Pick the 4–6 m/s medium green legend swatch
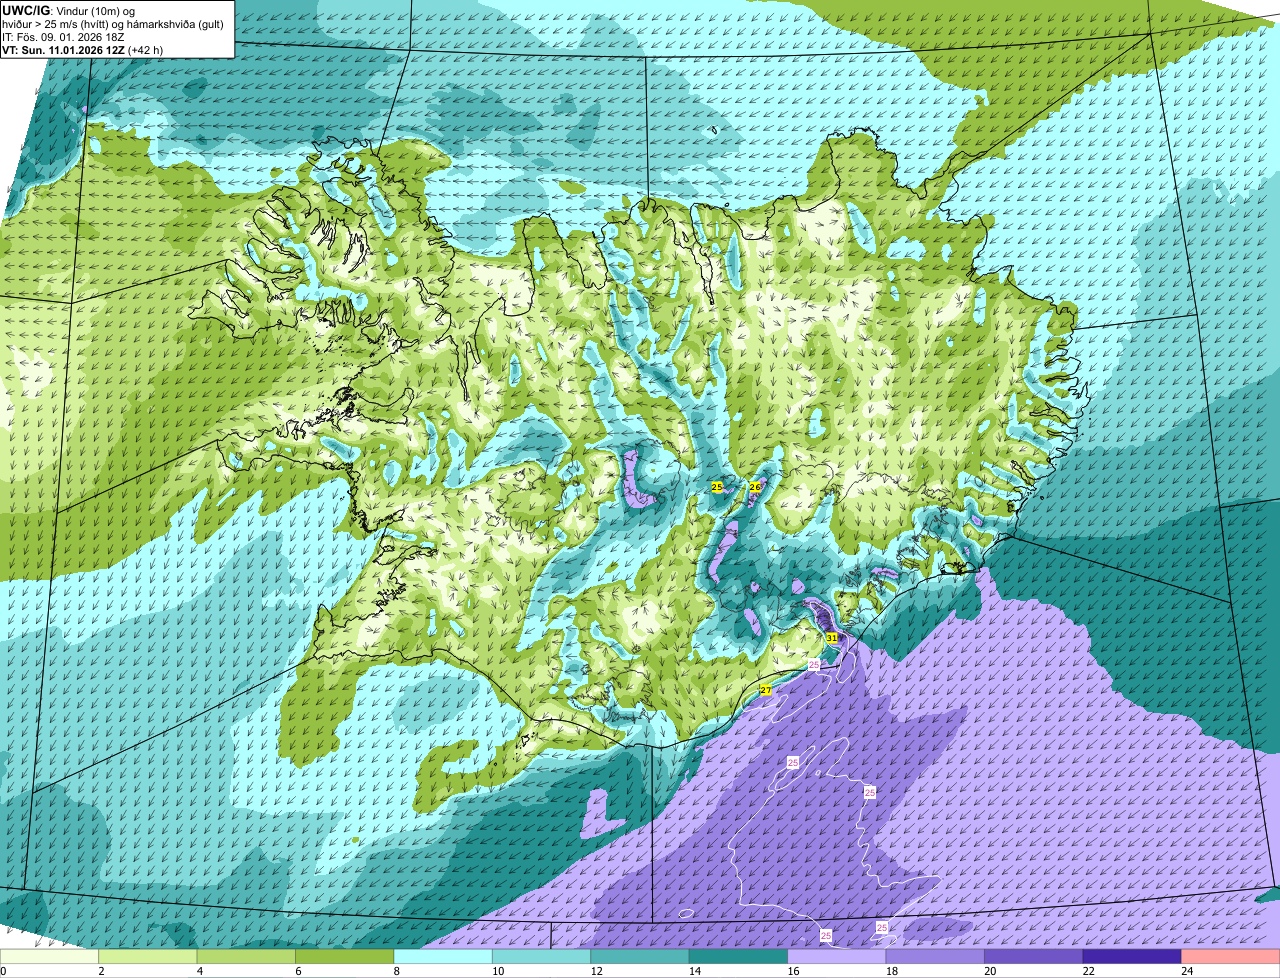The height and width of the screenshot is (978, 1280). (247, 956)
